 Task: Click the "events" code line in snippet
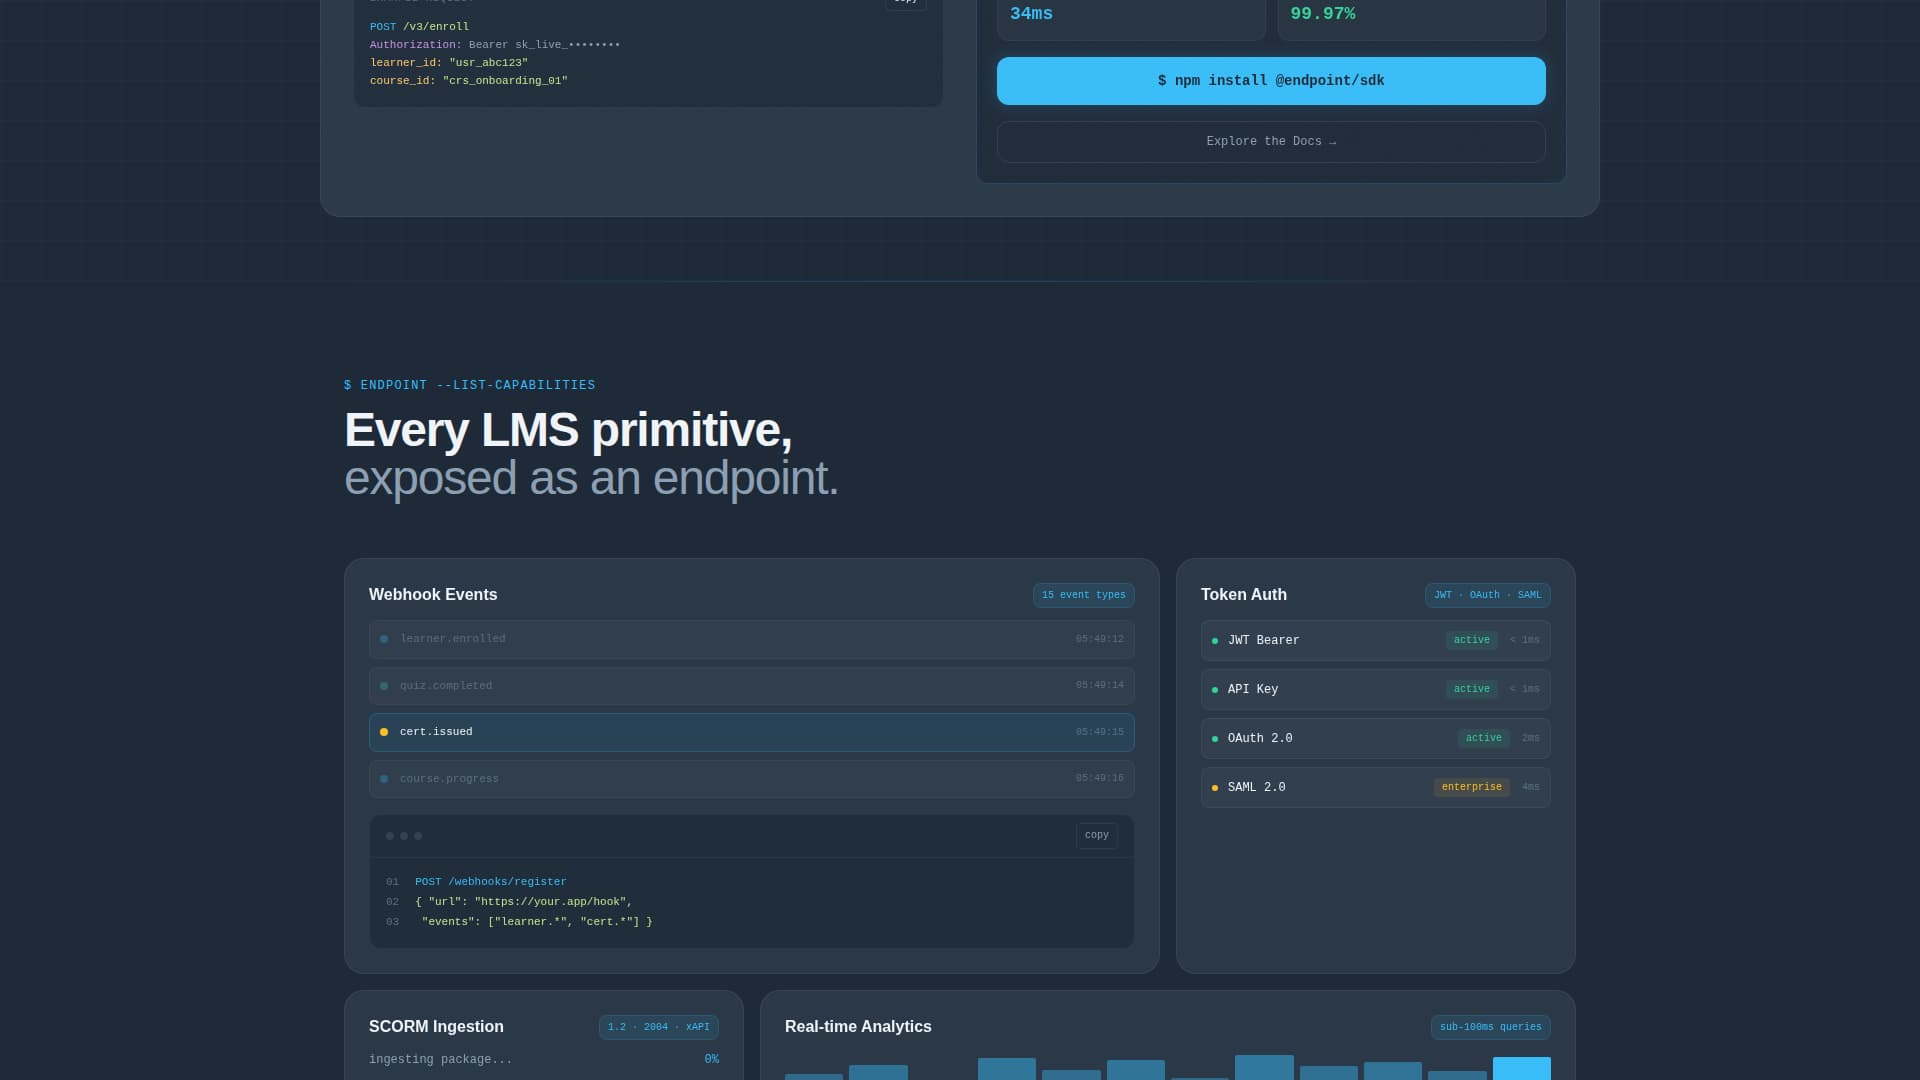point(536,922)
